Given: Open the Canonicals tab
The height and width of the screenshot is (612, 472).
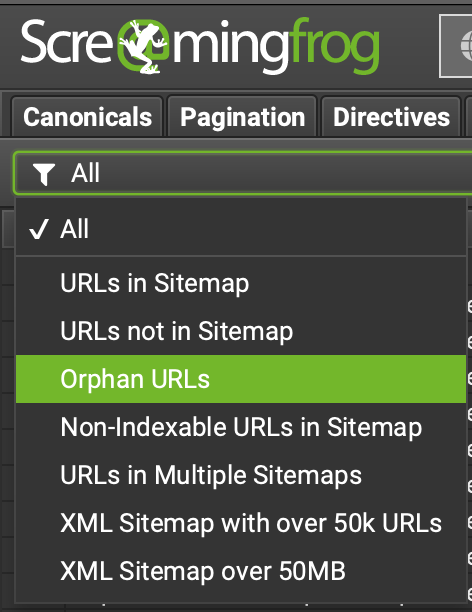Looking at the screenshot, I should point(87,117).
